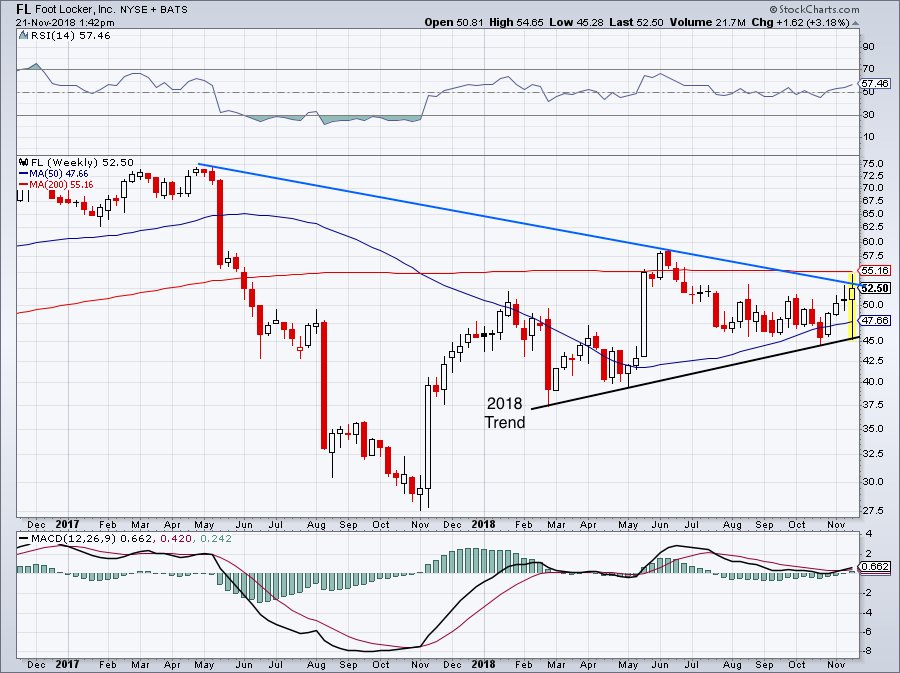Viewport: 900px width, 673px height.
Task: Click the 90 level on RSI axis
Action: point(868,47)
